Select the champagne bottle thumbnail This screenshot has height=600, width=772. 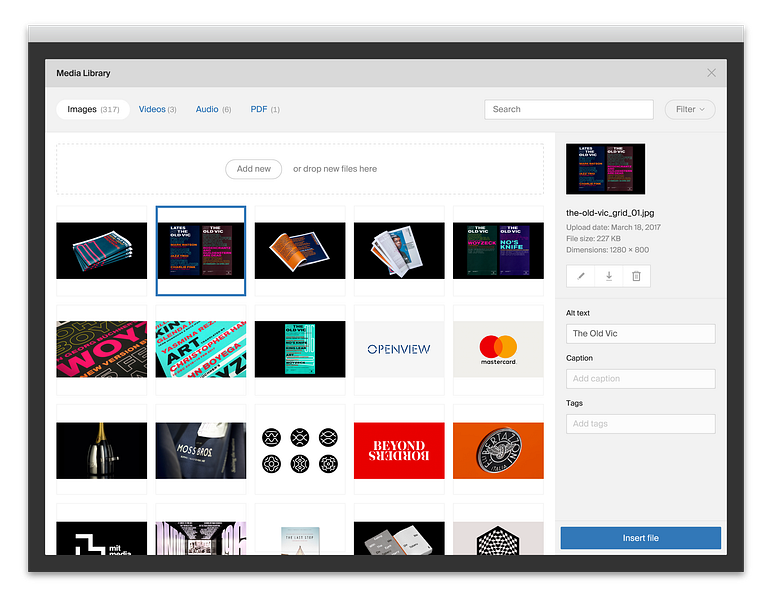101,450
